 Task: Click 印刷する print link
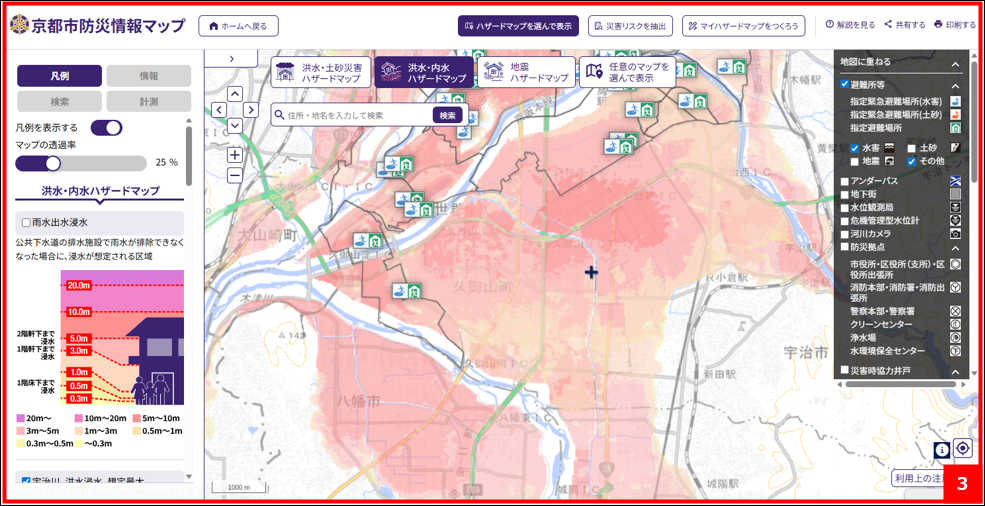tap(955, 25)
